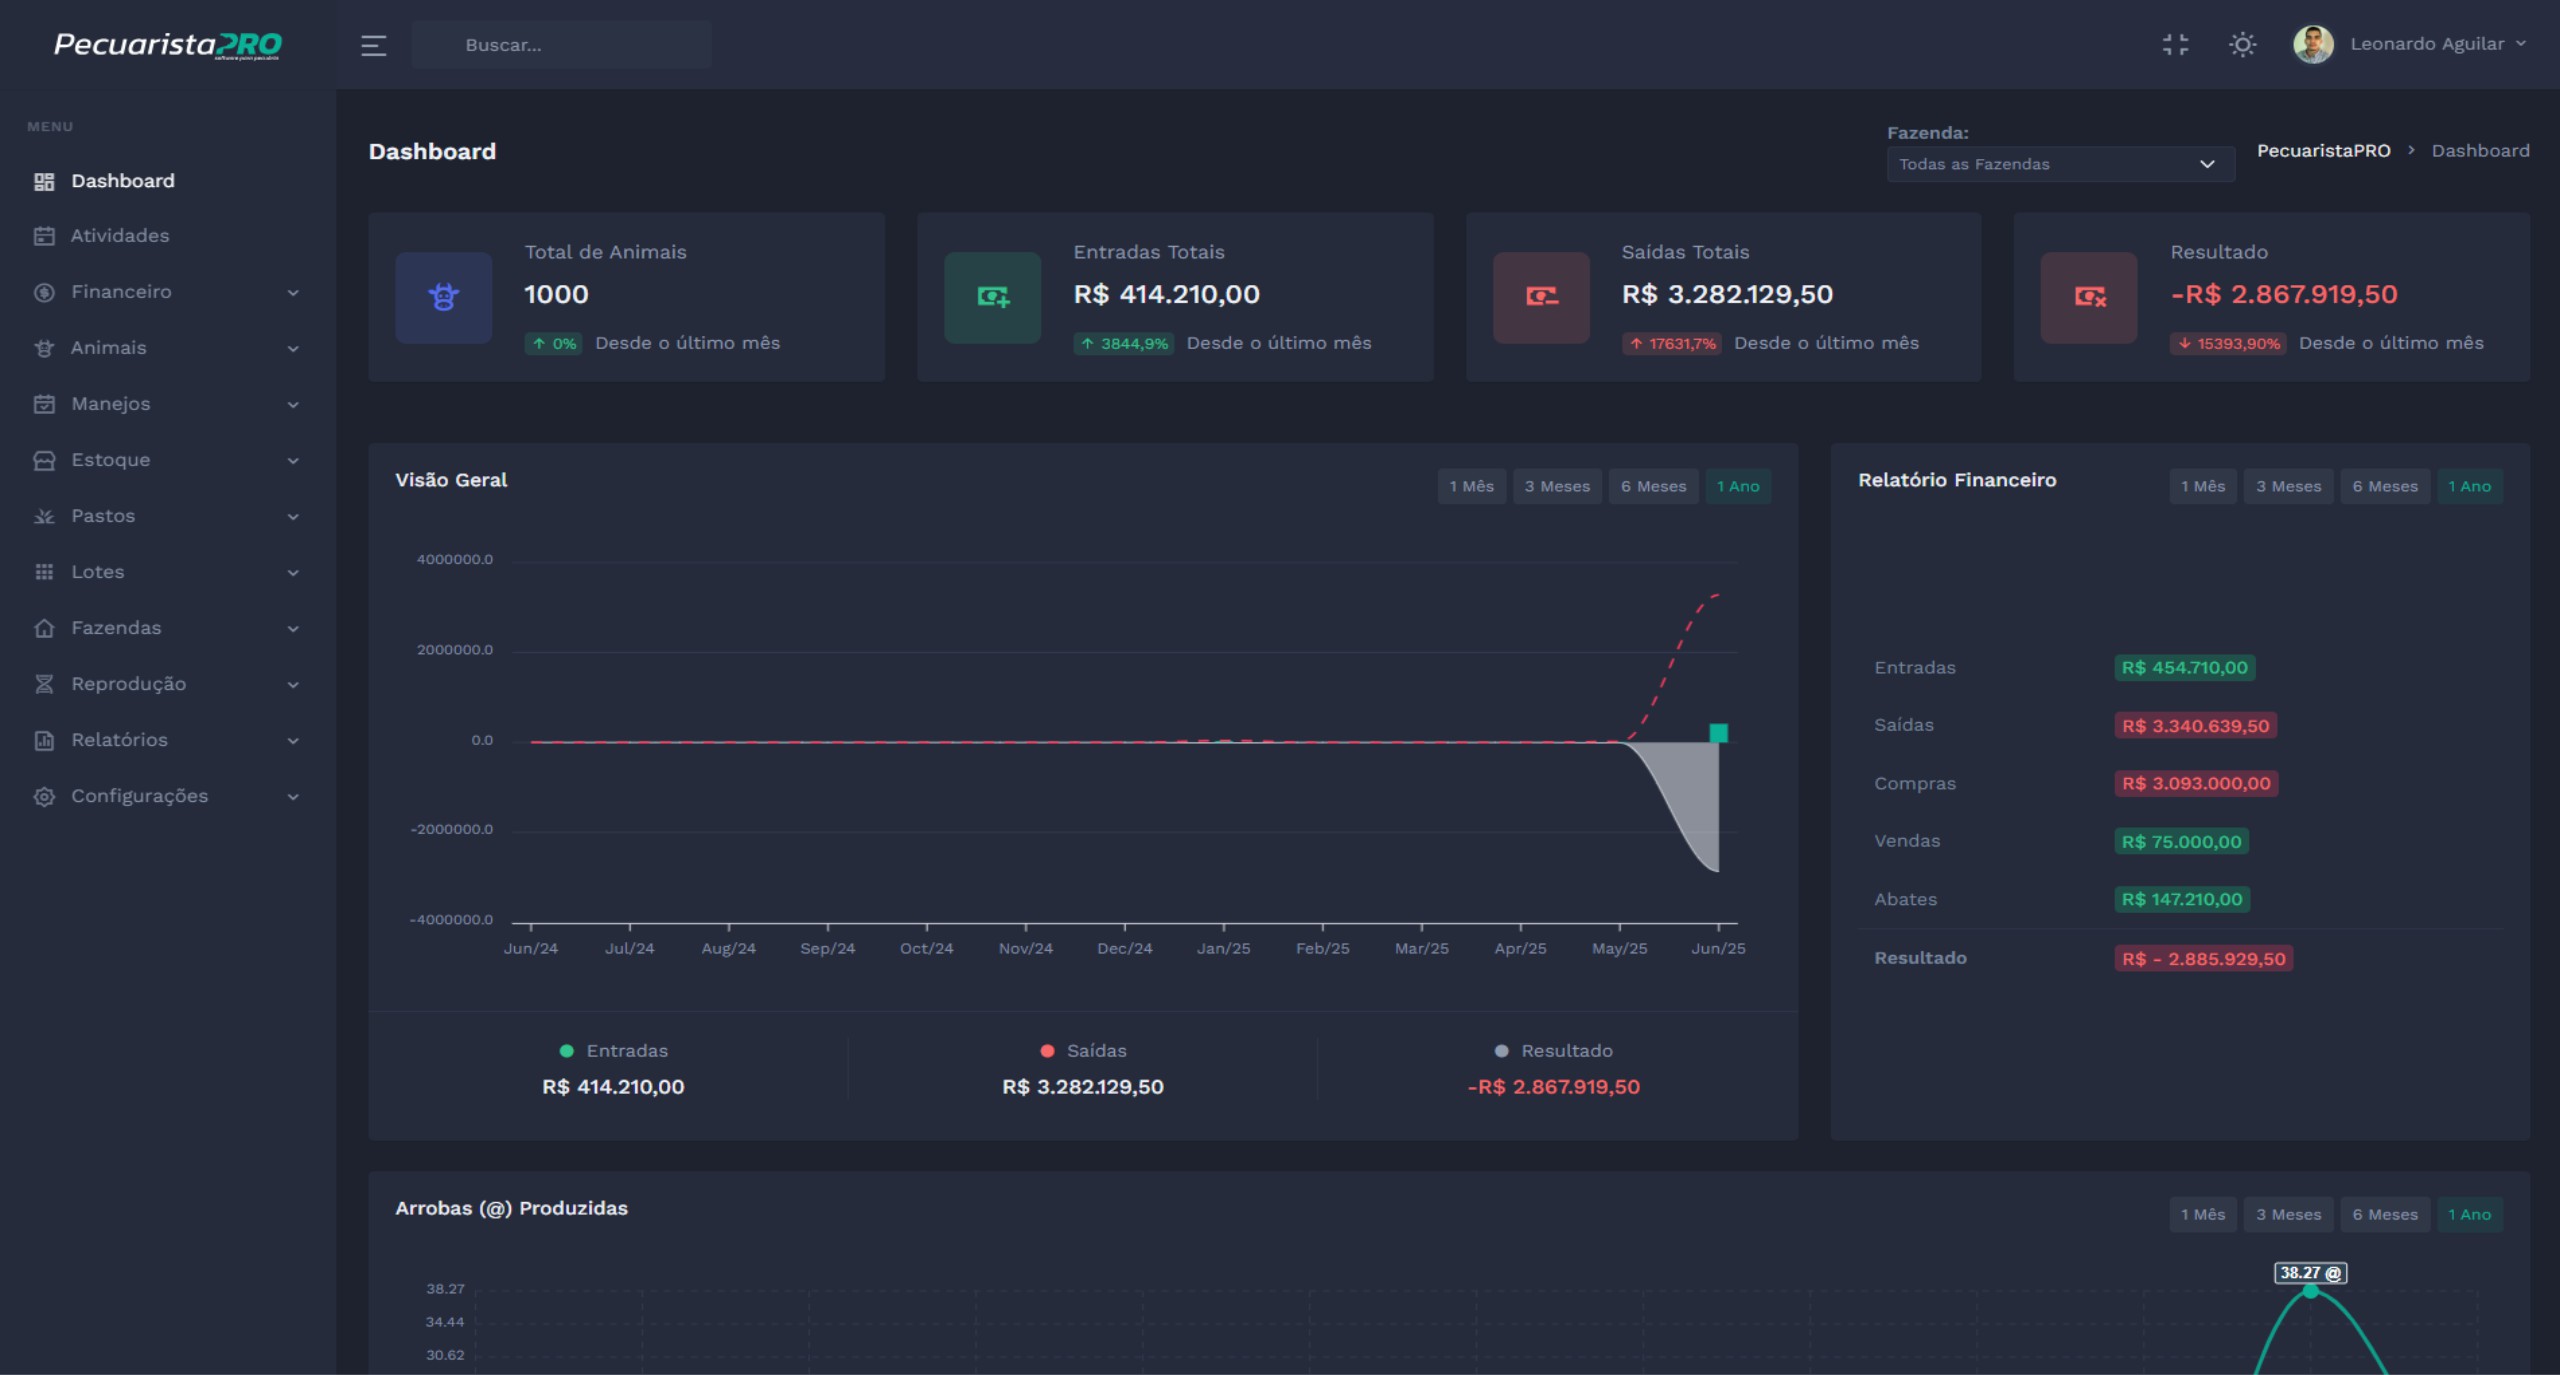Expand the Financeiro menu chevron
Screen dimensions: 2560x1375
click(x=293, y=293)
